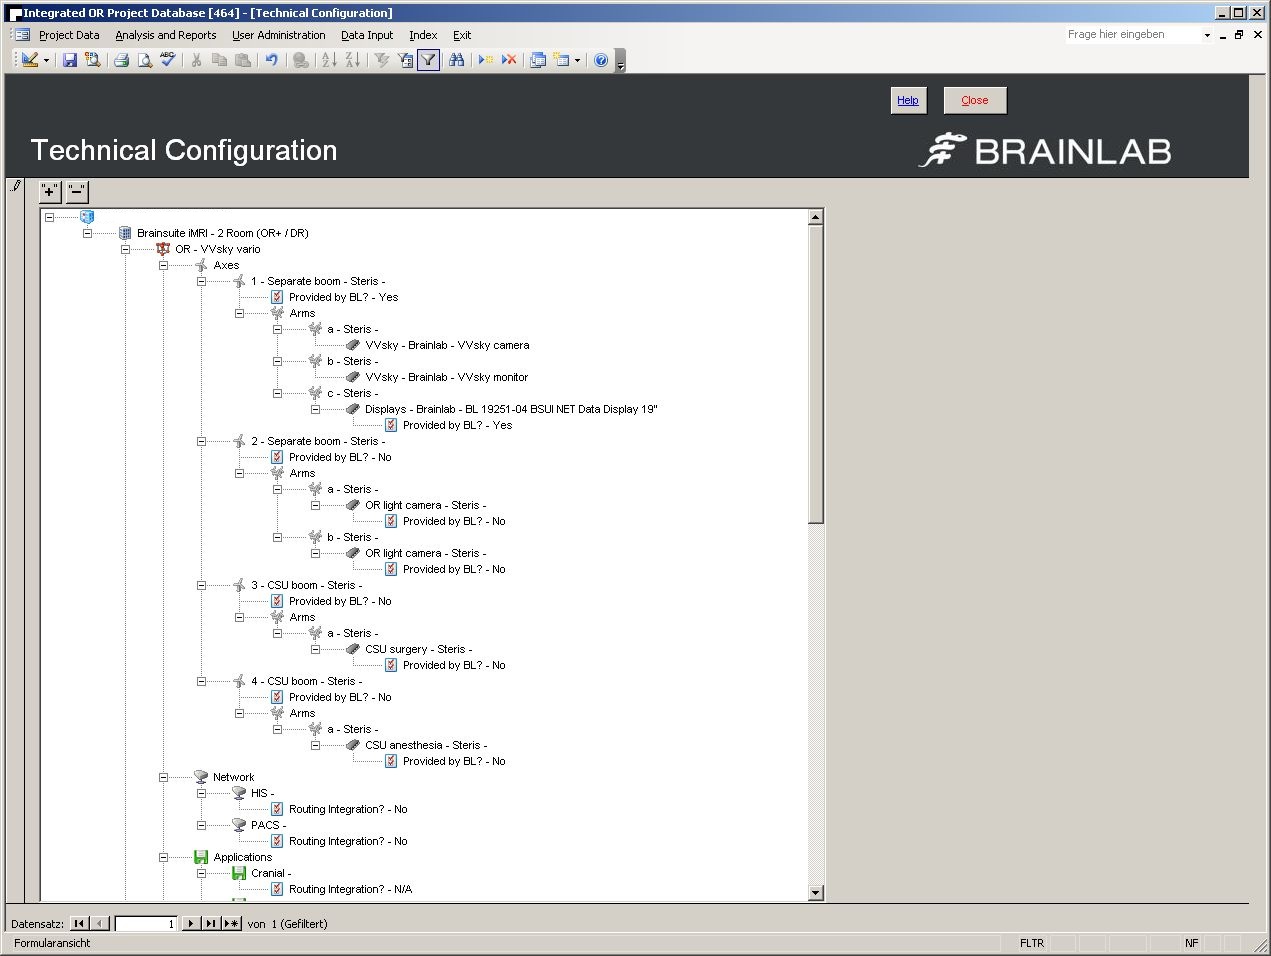Click the record number input field
Image resolution: width=1271 pixels, height=956 pixels.
coord(146,924)
